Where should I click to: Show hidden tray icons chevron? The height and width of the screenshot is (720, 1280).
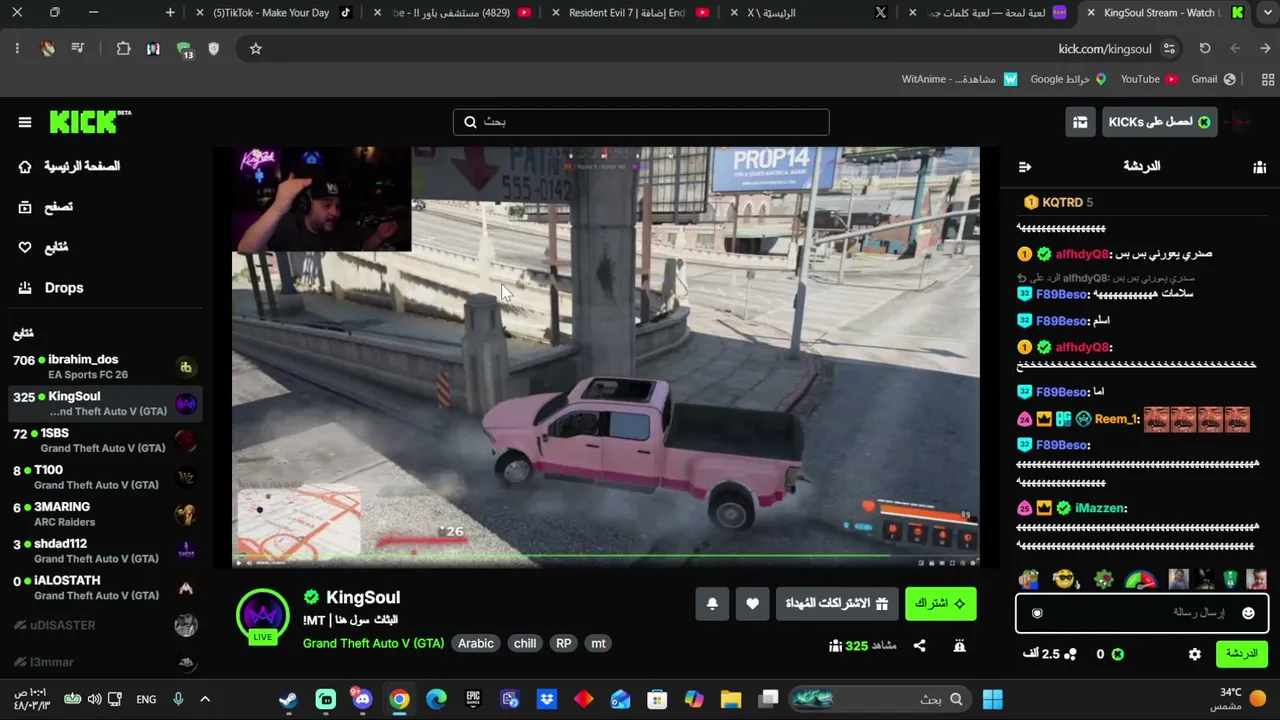(205, 700)
